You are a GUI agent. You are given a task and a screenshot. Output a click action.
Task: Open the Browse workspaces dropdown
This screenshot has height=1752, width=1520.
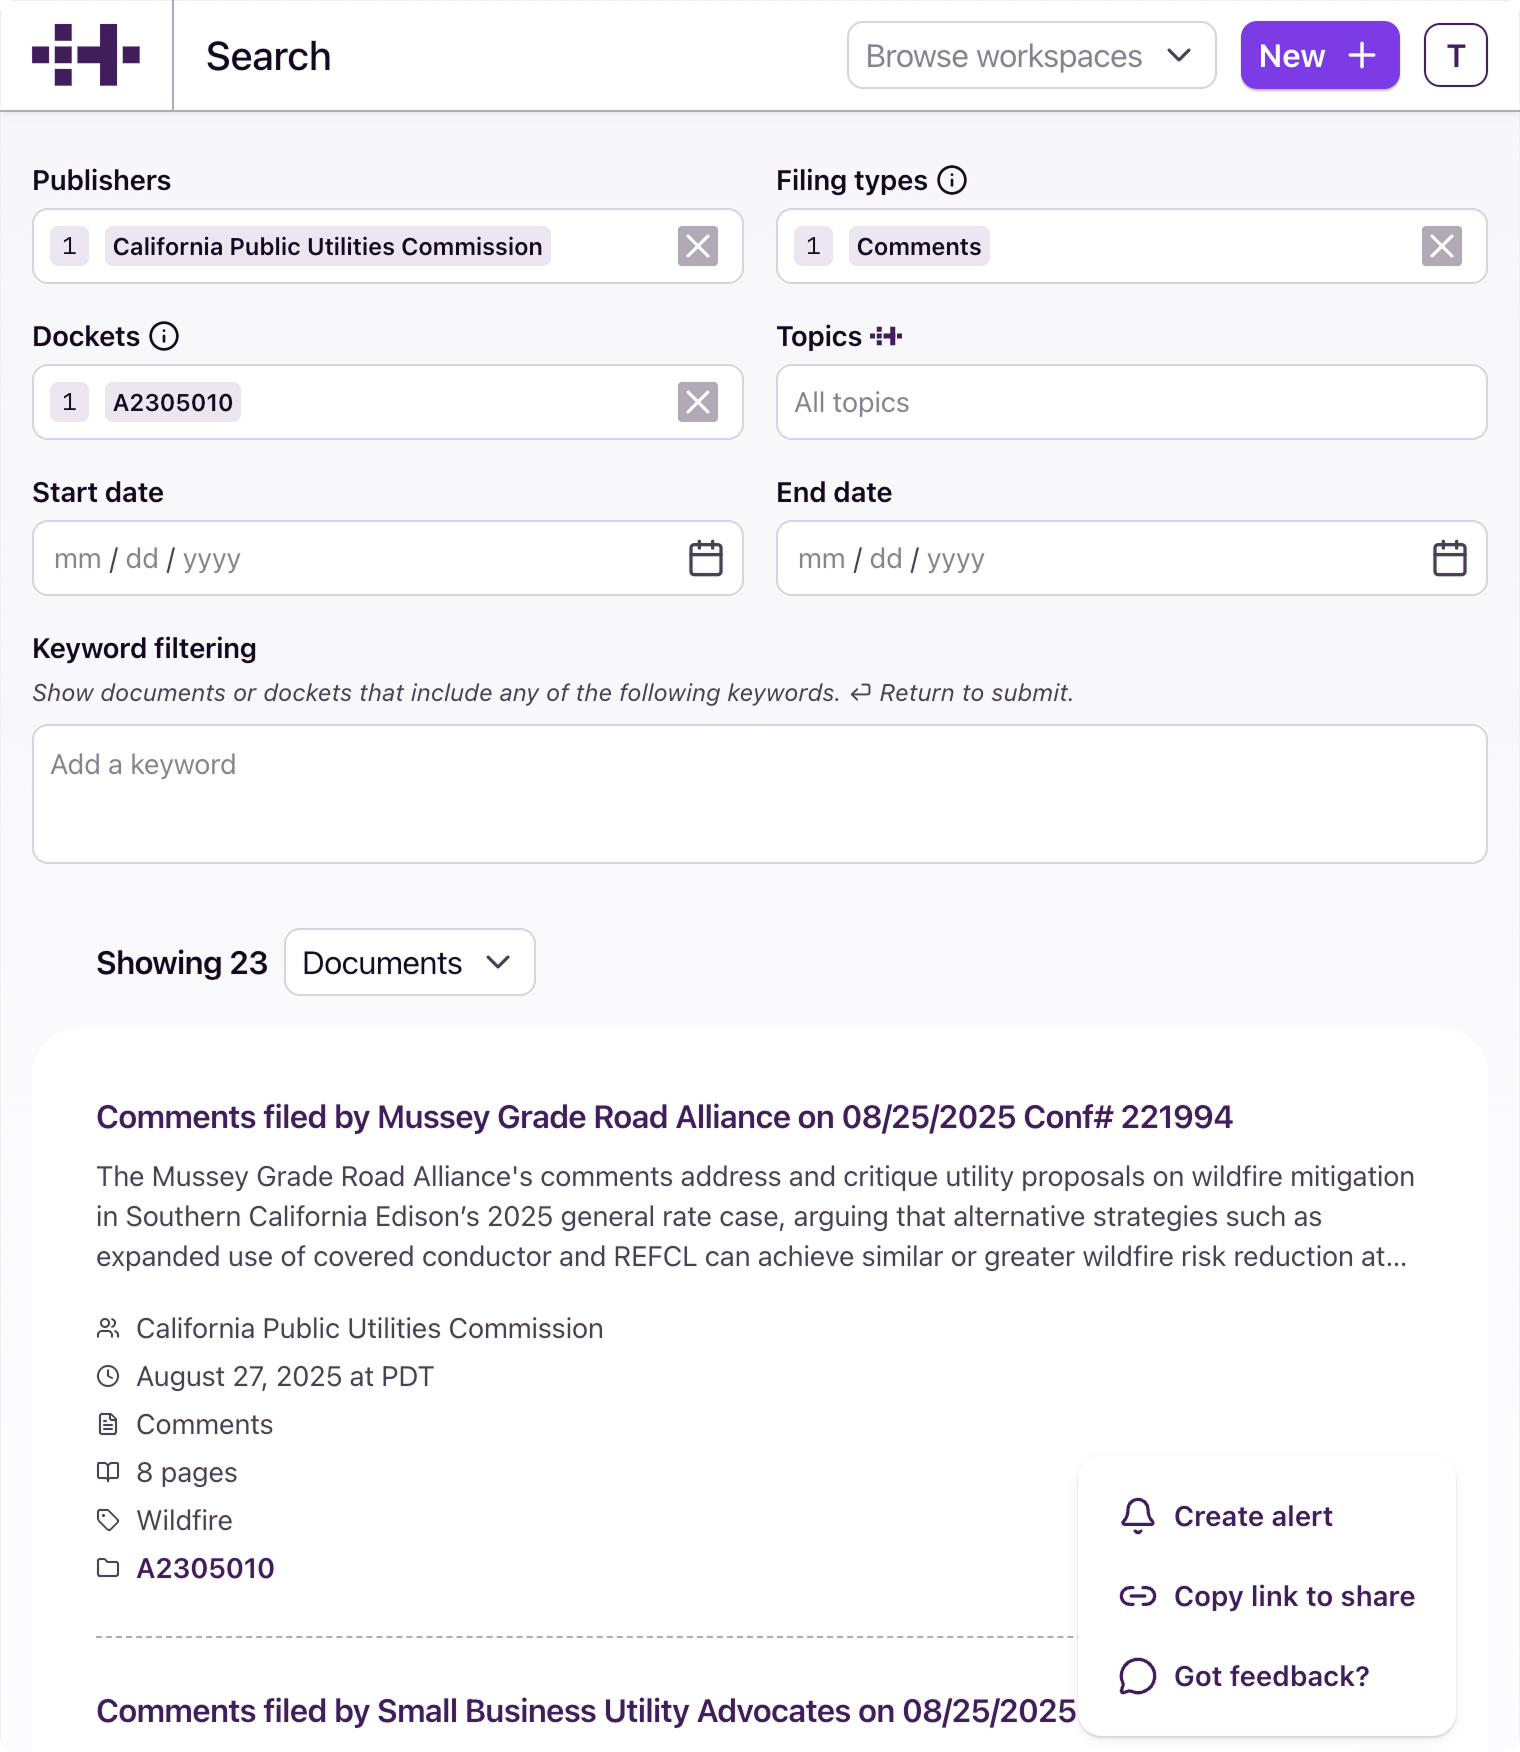tap(1031, 55)
